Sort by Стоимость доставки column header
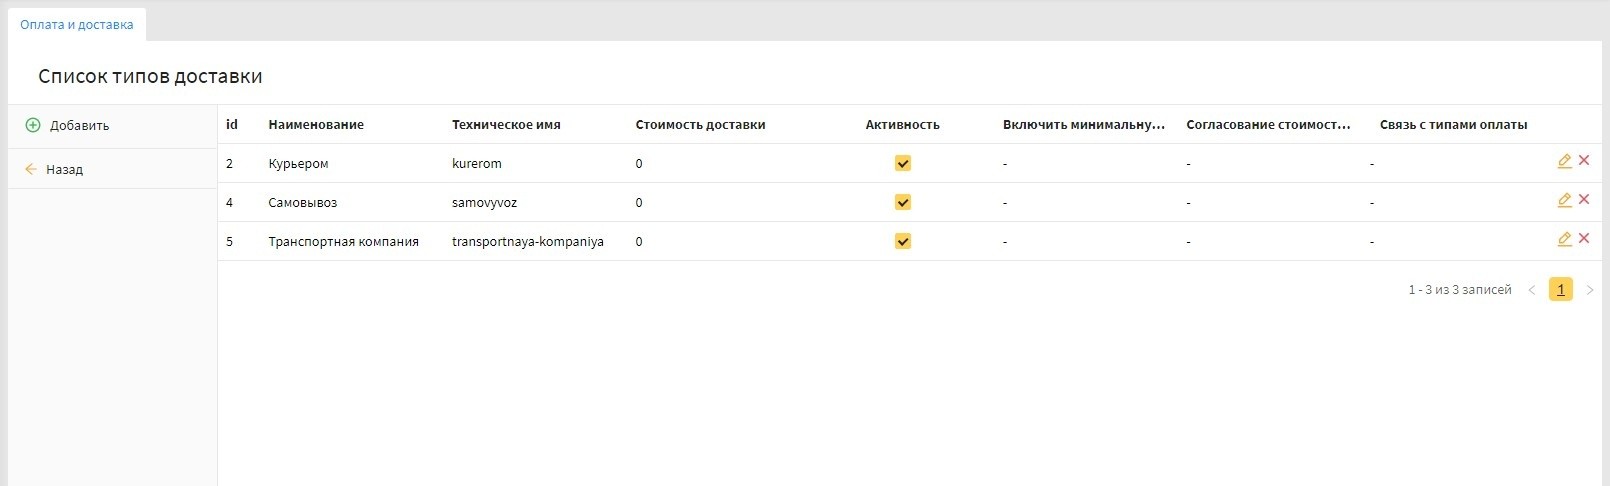The image size is (1610, 486). click(700, 125)
